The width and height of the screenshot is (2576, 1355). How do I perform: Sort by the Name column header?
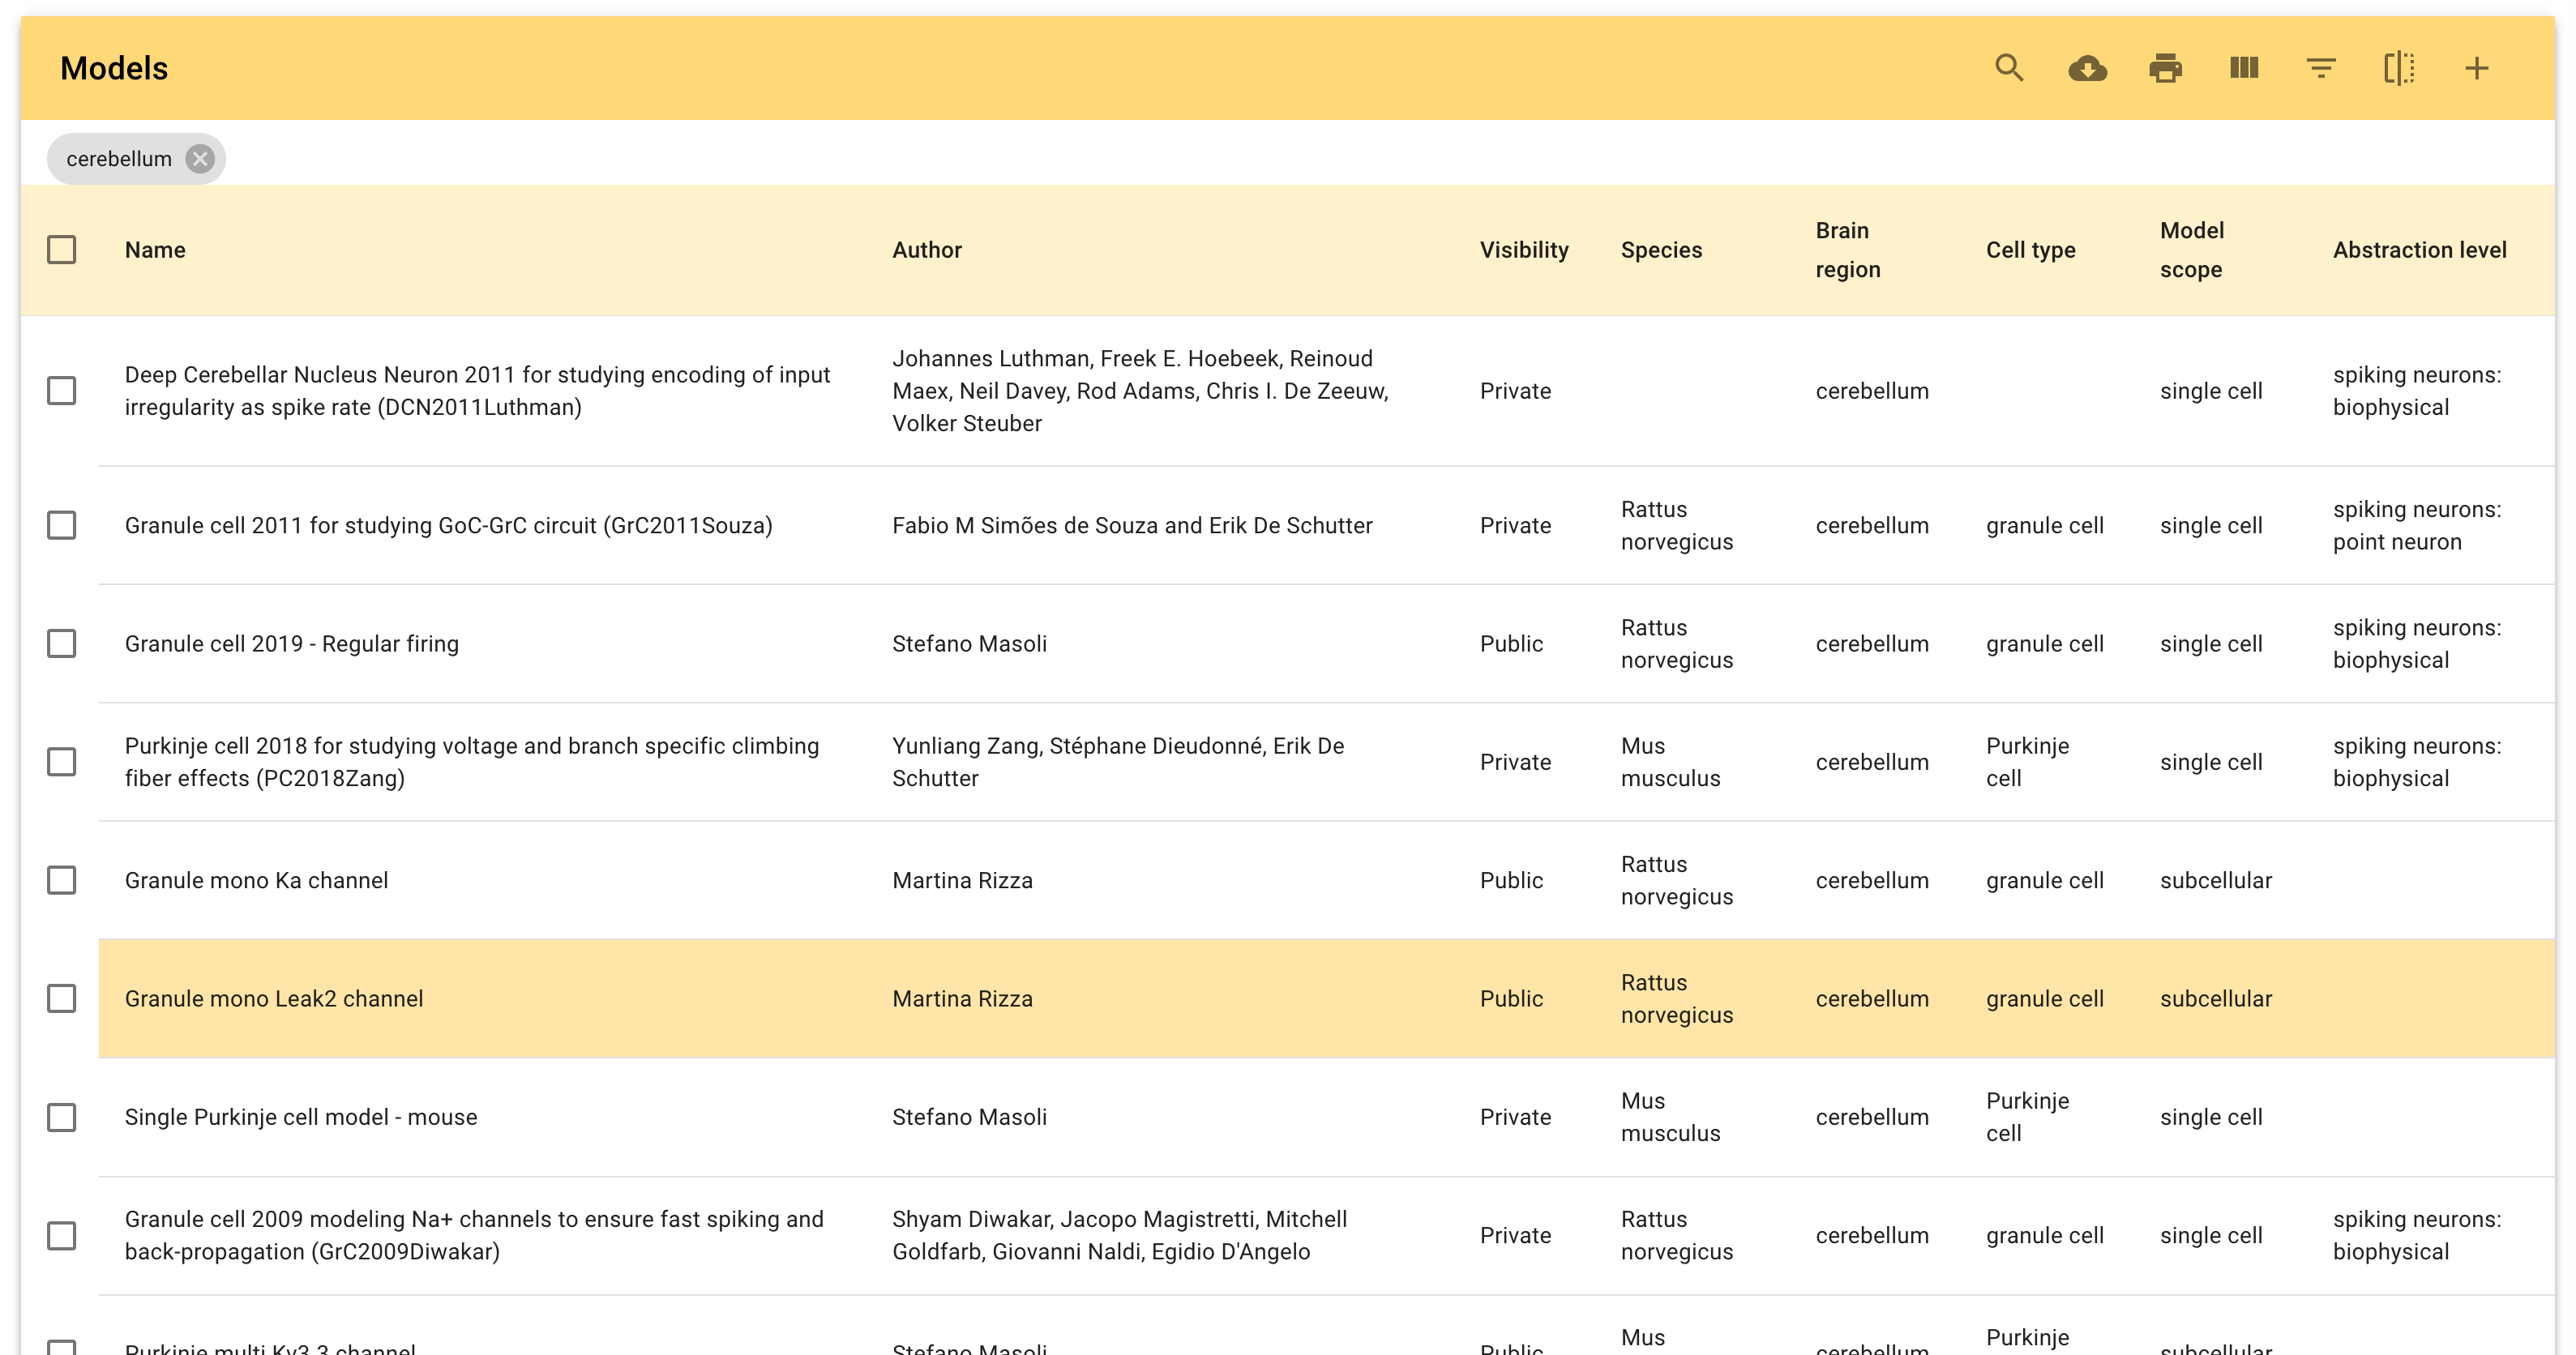[x=155, y=250]
